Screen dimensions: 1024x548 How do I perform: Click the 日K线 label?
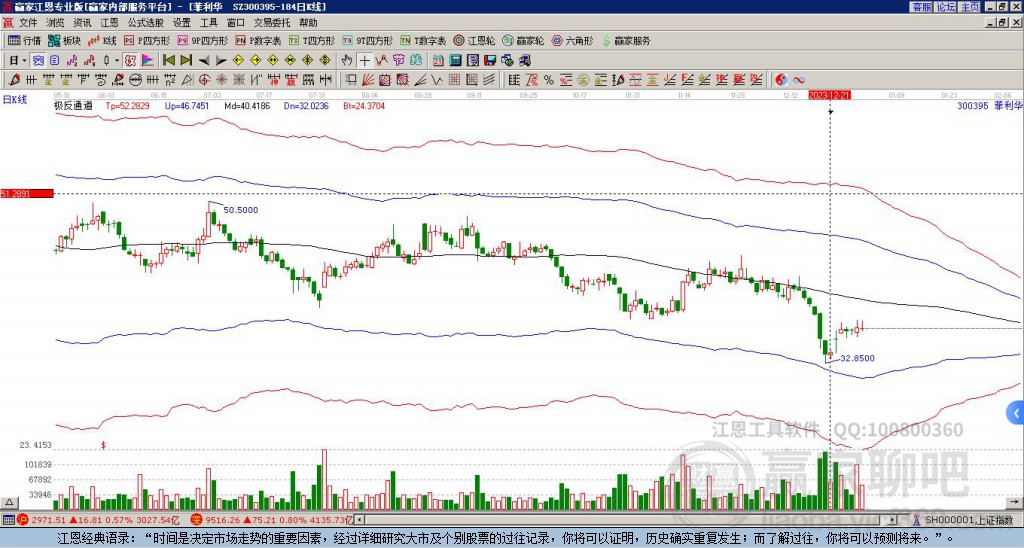(15, 100)
